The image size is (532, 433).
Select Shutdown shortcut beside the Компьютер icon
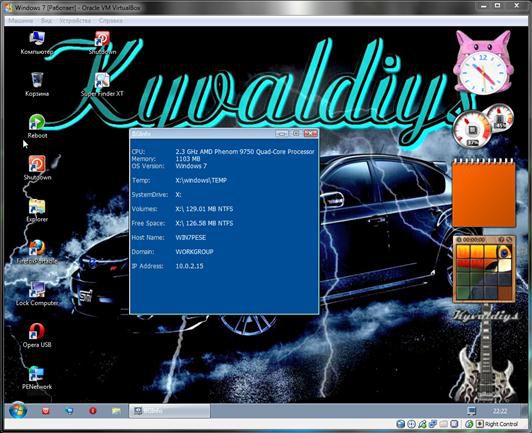102,42
